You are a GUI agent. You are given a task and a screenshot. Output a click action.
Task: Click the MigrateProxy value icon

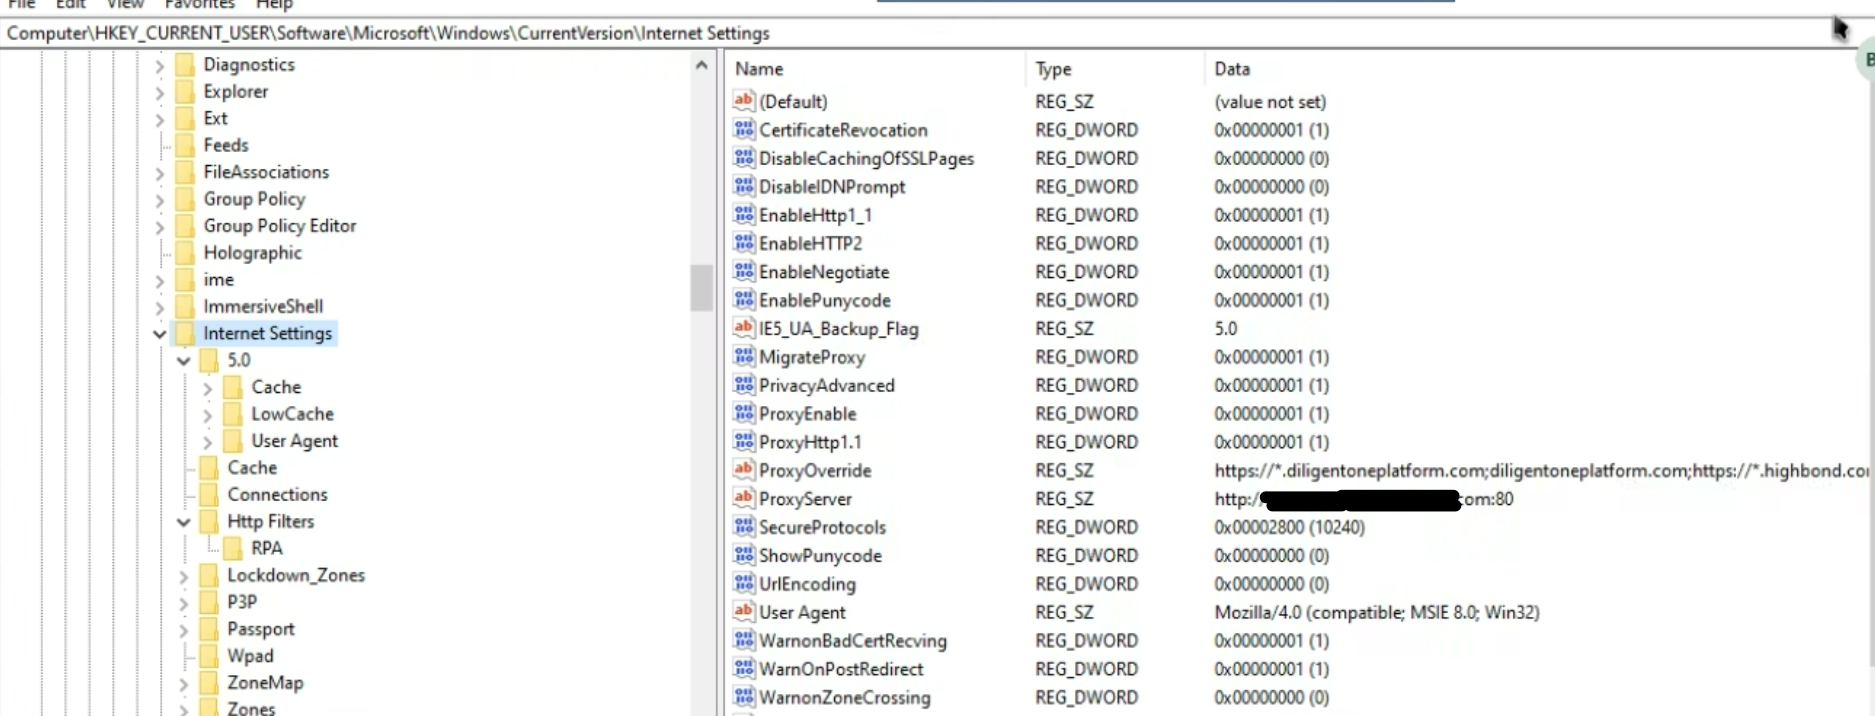(x=744, y=356)
